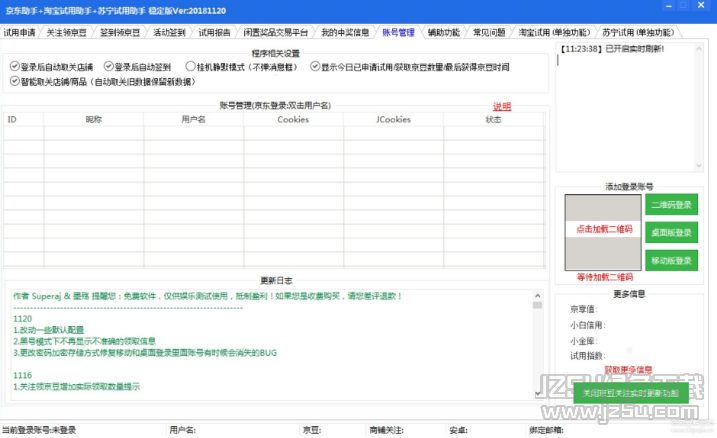Click the 商铺关注 status bar entry
The width and height of the screenshot is (717, 438).
(386, 430)
